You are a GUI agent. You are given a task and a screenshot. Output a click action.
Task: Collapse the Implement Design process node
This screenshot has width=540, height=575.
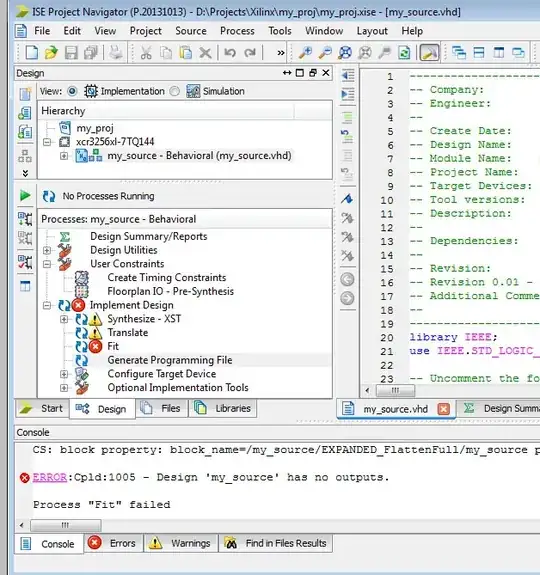[47, 305]
